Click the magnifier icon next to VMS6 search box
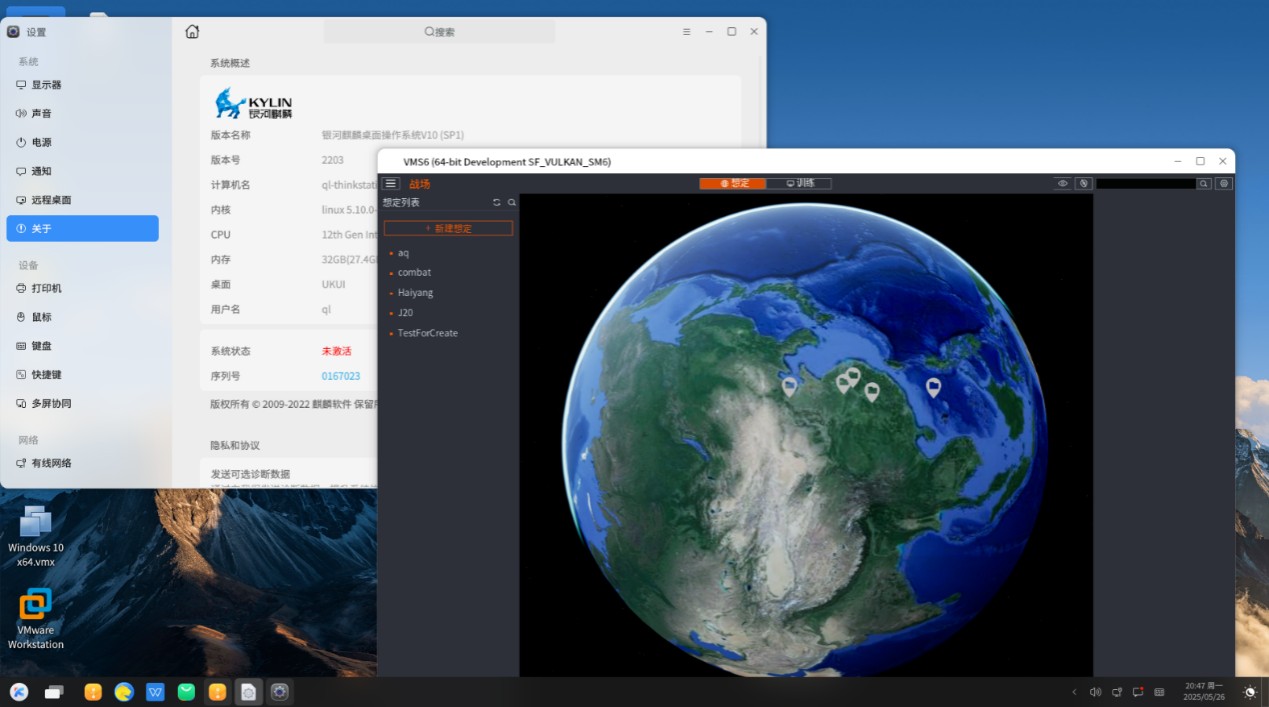The image size is (1269, 707). 1204,184
